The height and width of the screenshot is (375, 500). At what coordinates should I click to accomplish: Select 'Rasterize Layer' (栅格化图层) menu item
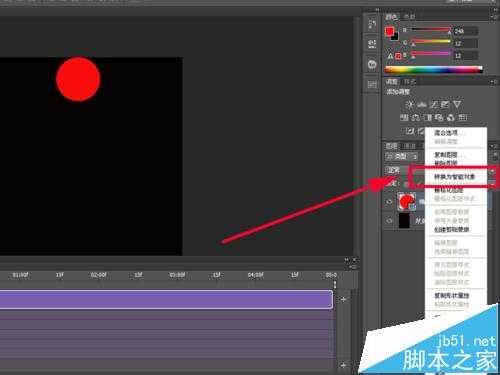coord(448,190)
